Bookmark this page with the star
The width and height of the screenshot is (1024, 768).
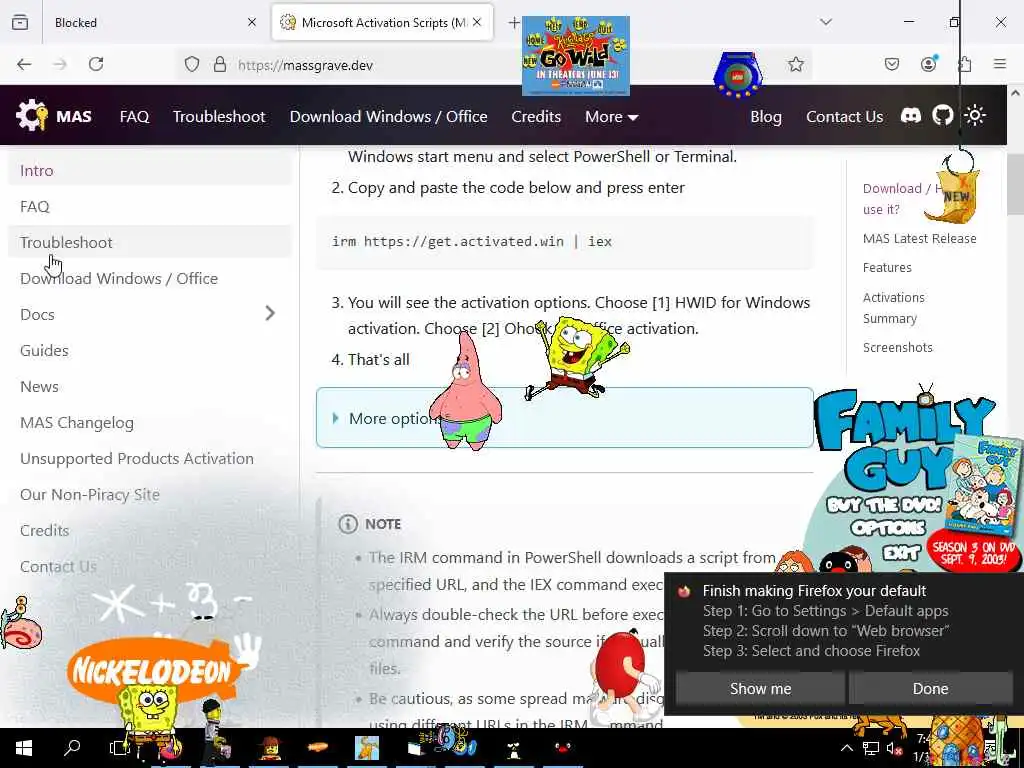point(795,64)
